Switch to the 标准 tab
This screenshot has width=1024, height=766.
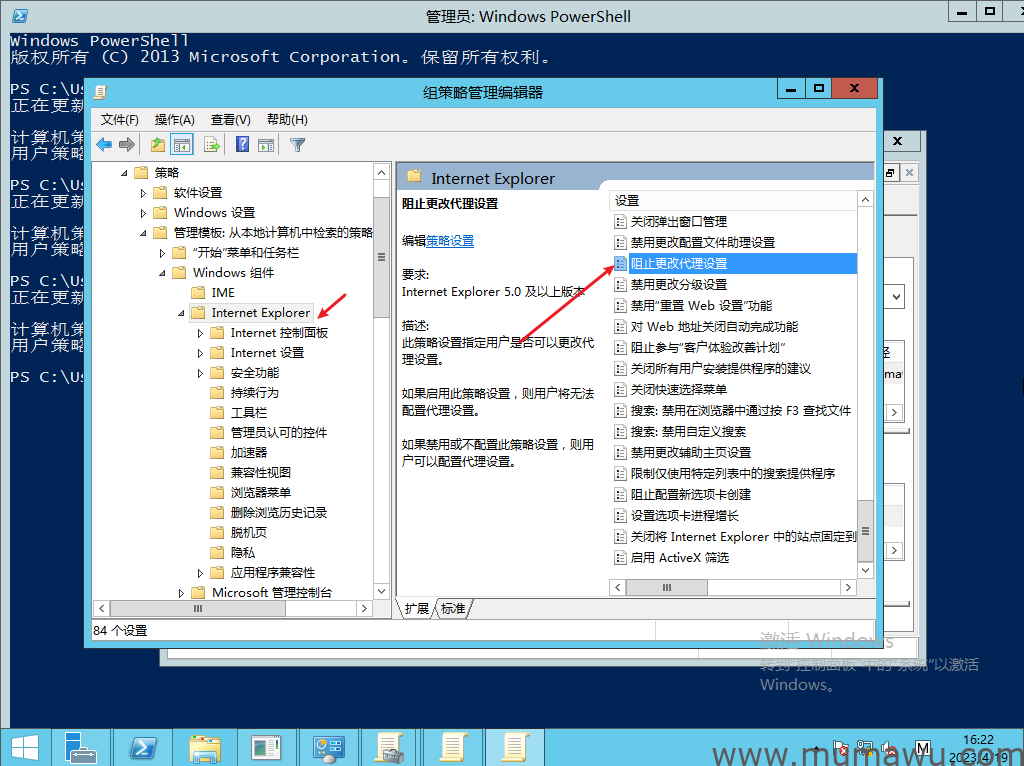pos(453,608)
